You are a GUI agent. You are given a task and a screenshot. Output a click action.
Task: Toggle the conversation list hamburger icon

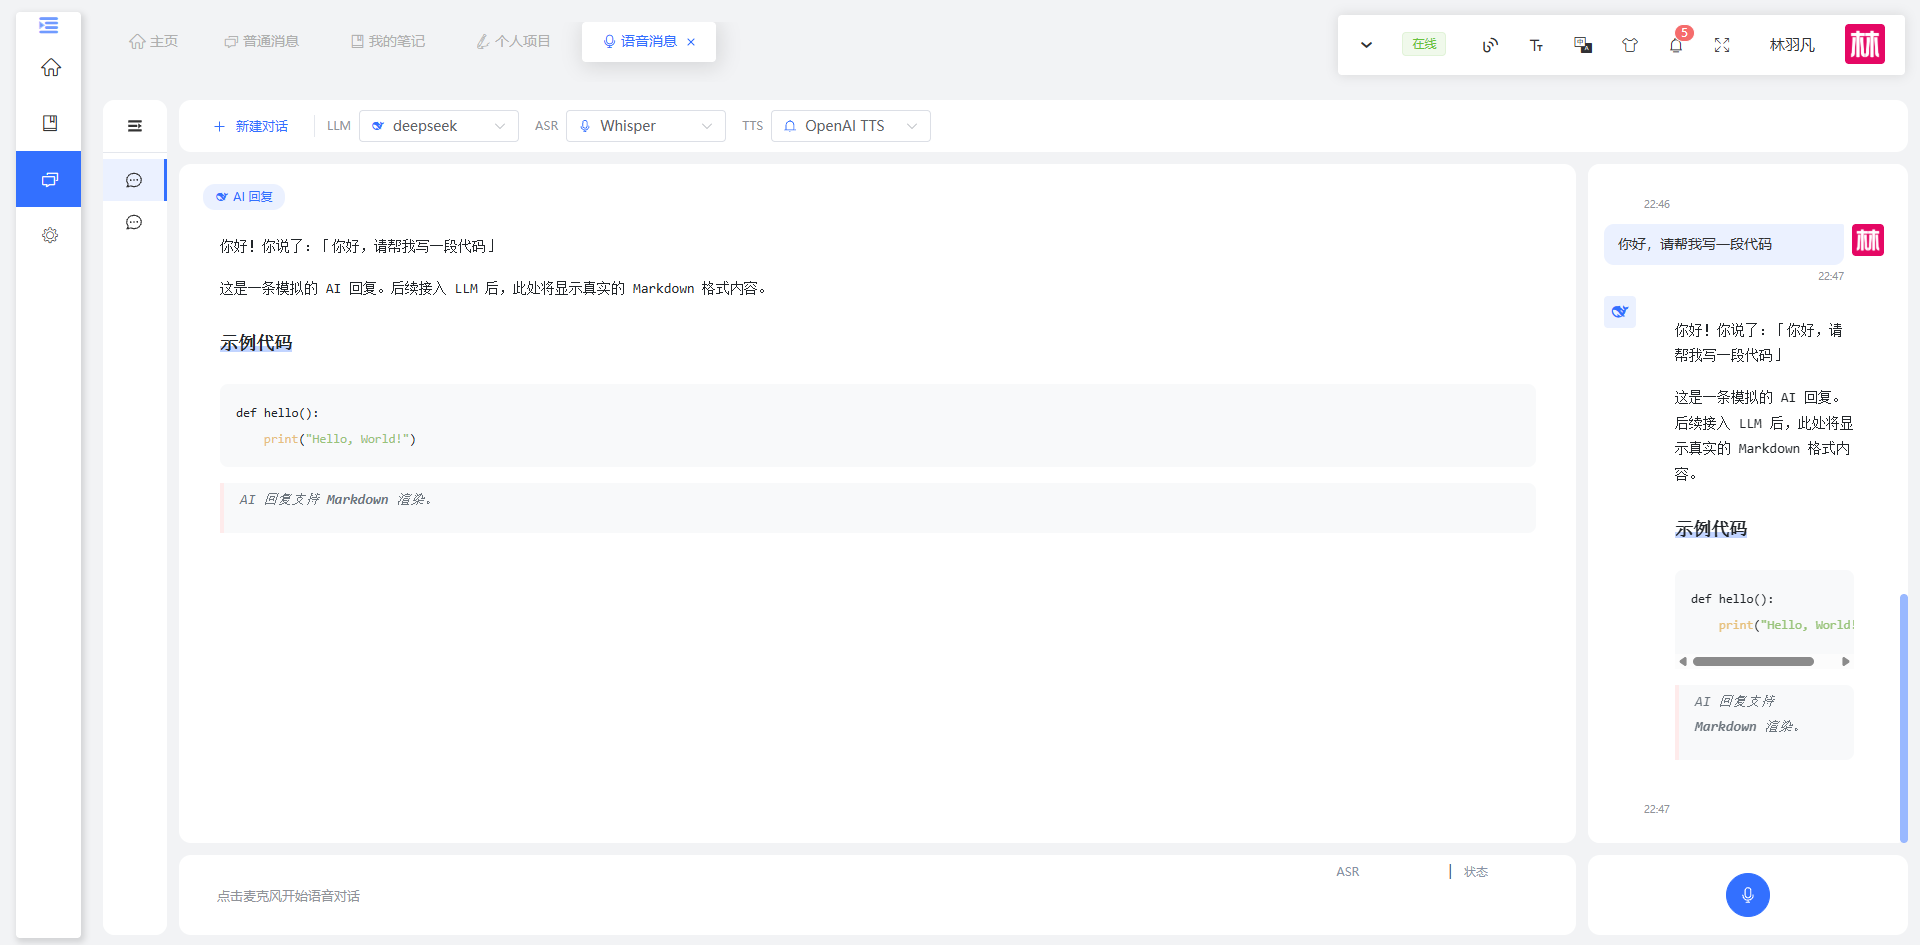point(135,126)
